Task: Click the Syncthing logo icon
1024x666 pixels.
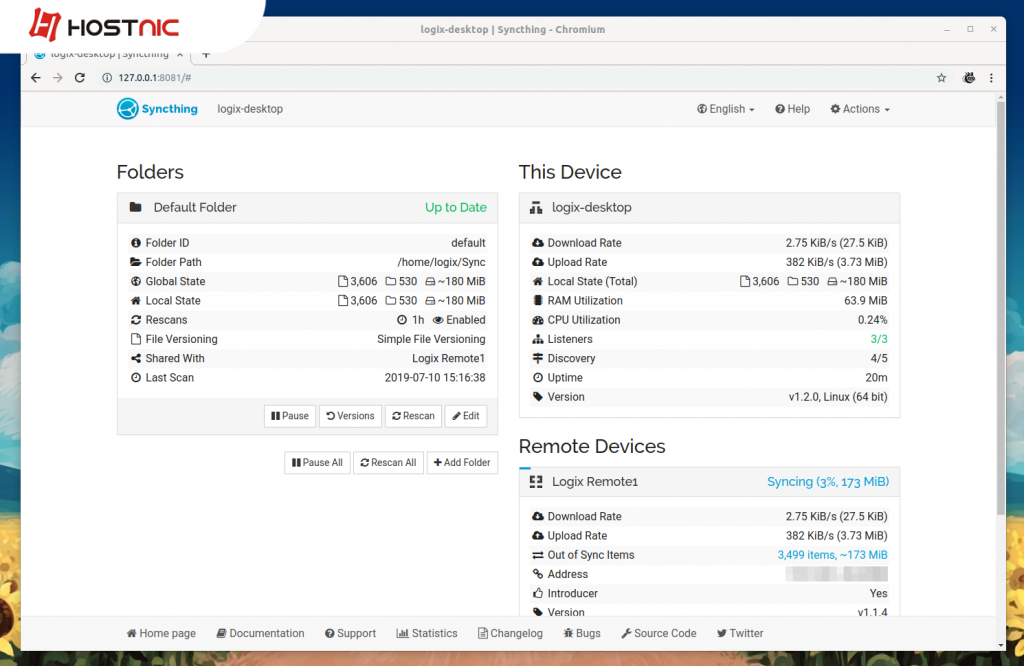Action: 127,109
